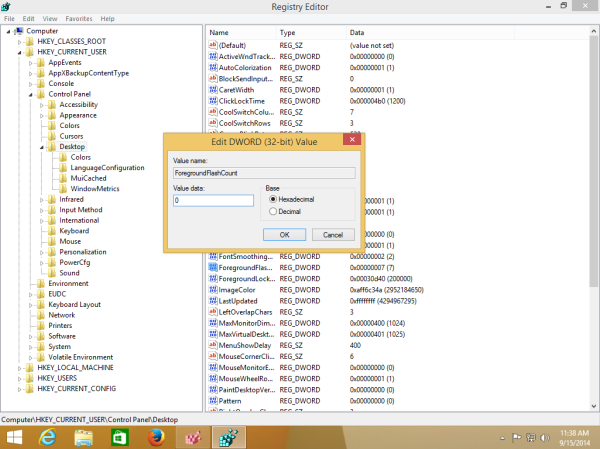
Task: Select the Mouse folder icon
Action: (x=52, y=242)
